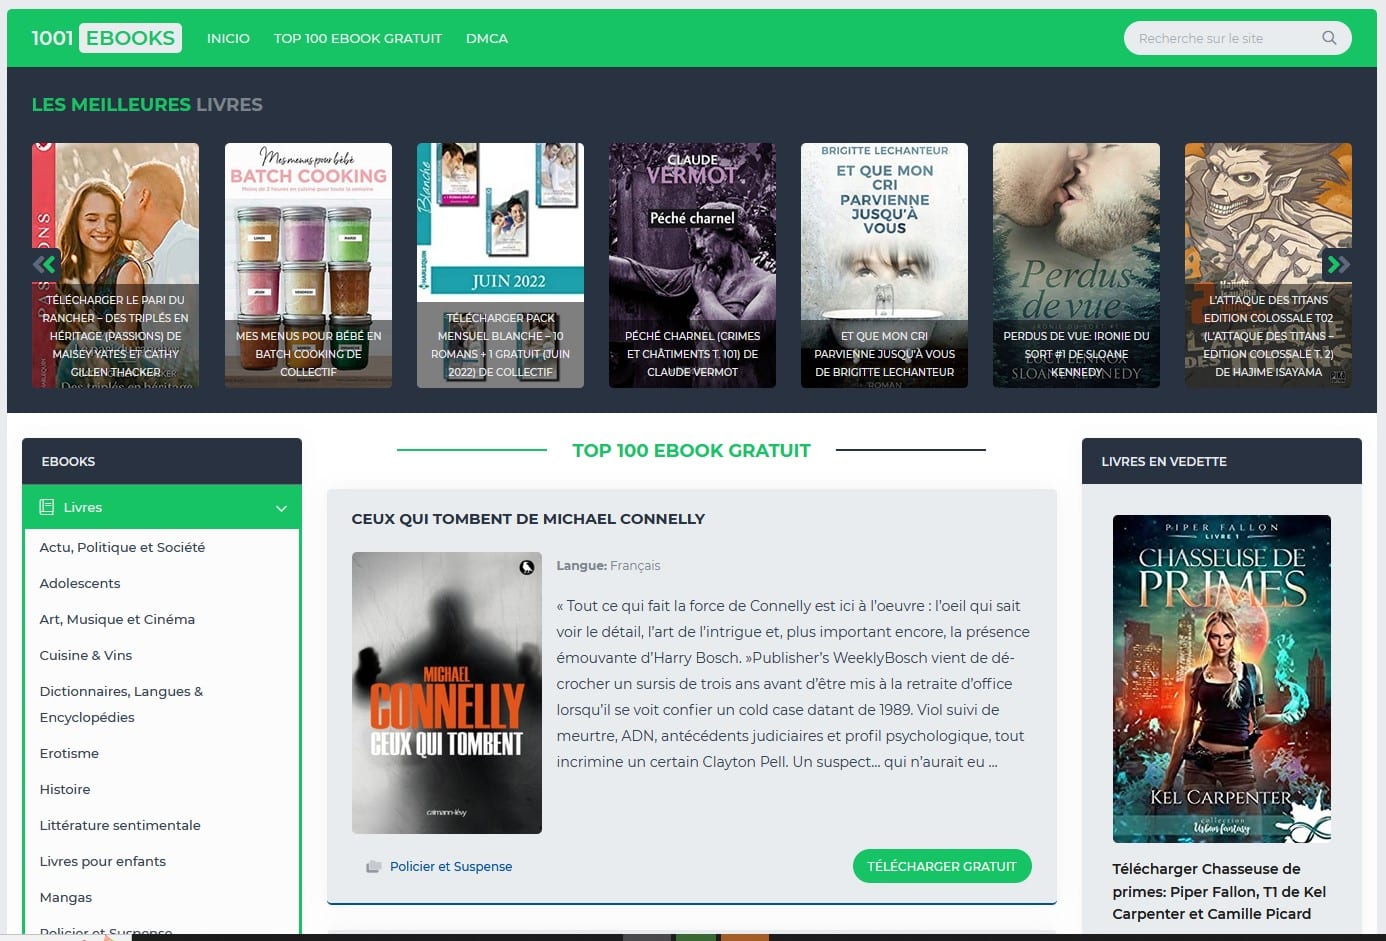Click the book icon next to Policier et Suspense
The width and height of the screenshot is (1386, 941).
[371, 866]
